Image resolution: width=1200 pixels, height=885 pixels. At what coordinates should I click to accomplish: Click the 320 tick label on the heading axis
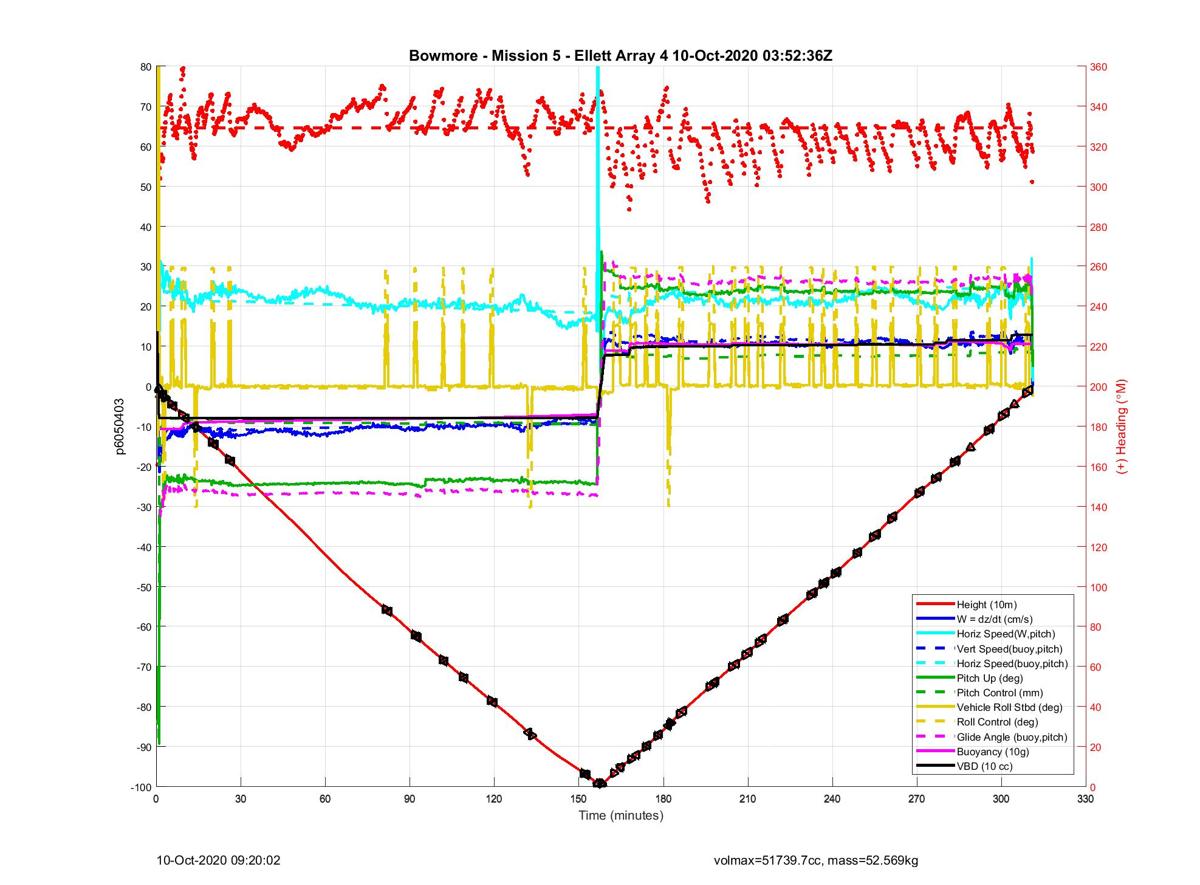(1099, 147)
